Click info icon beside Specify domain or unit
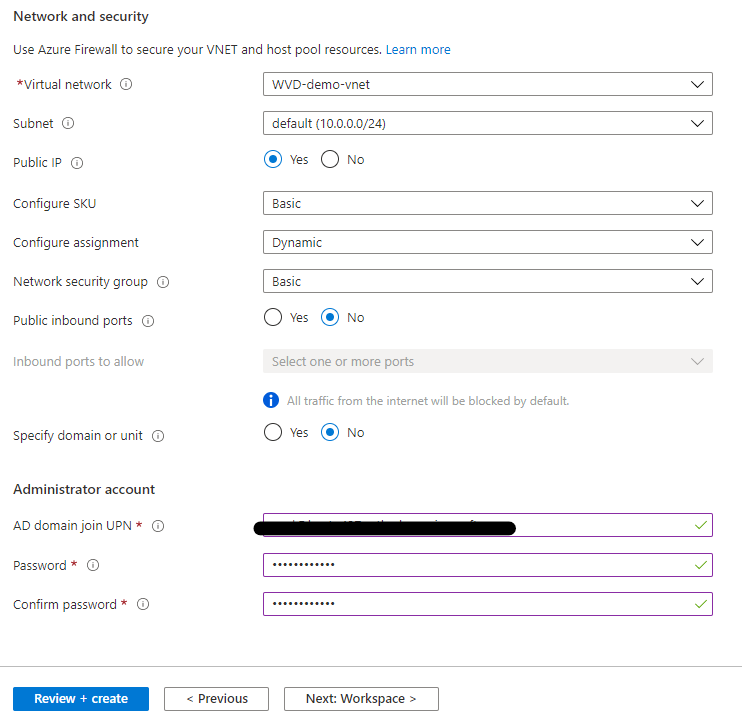 (158, 436)
